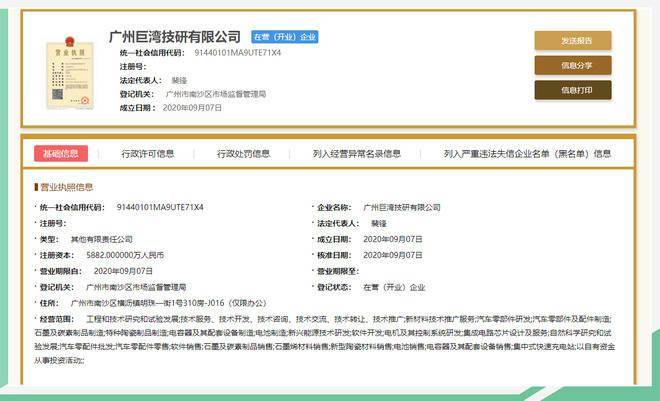Click the 发送报告 button
The height and width of the screenshot is (401, 660).
573,41
